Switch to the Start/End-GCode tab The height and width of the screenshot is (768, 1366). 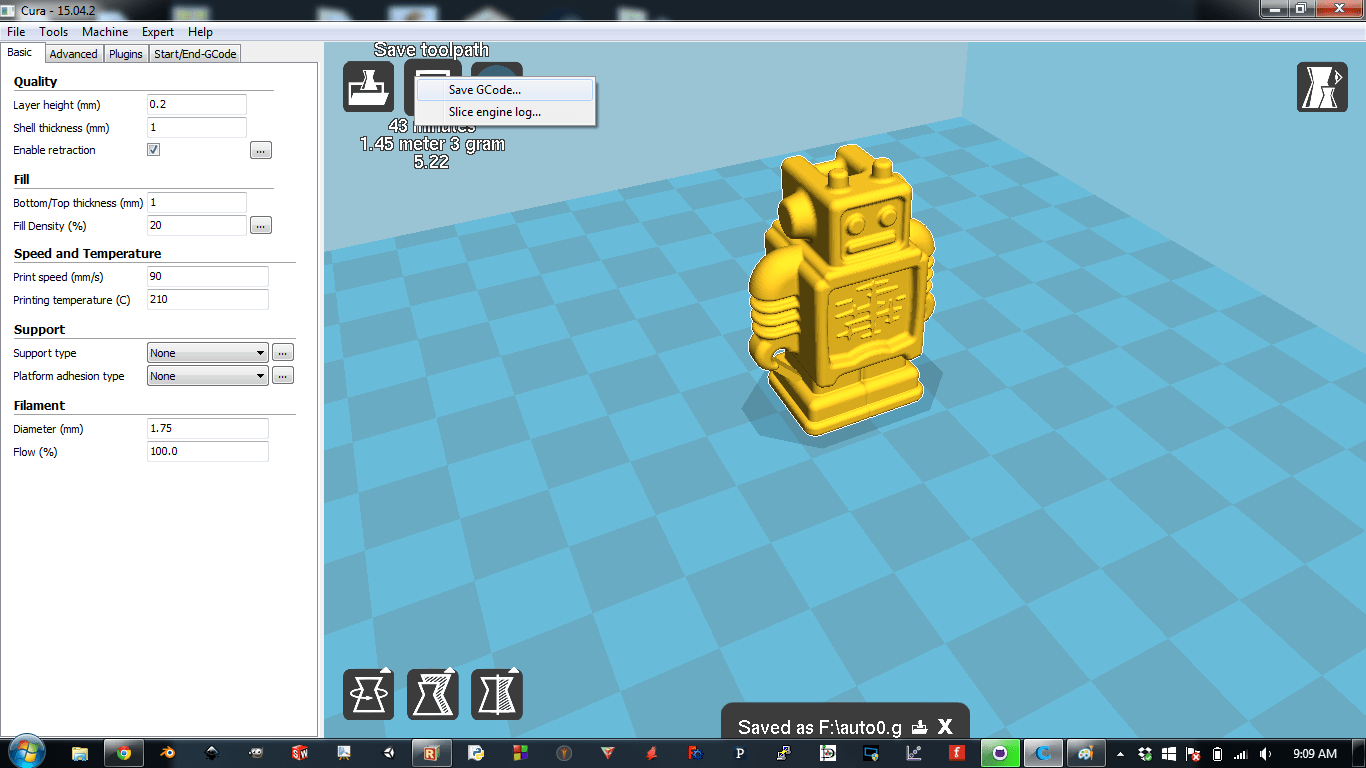click(195, 54)
